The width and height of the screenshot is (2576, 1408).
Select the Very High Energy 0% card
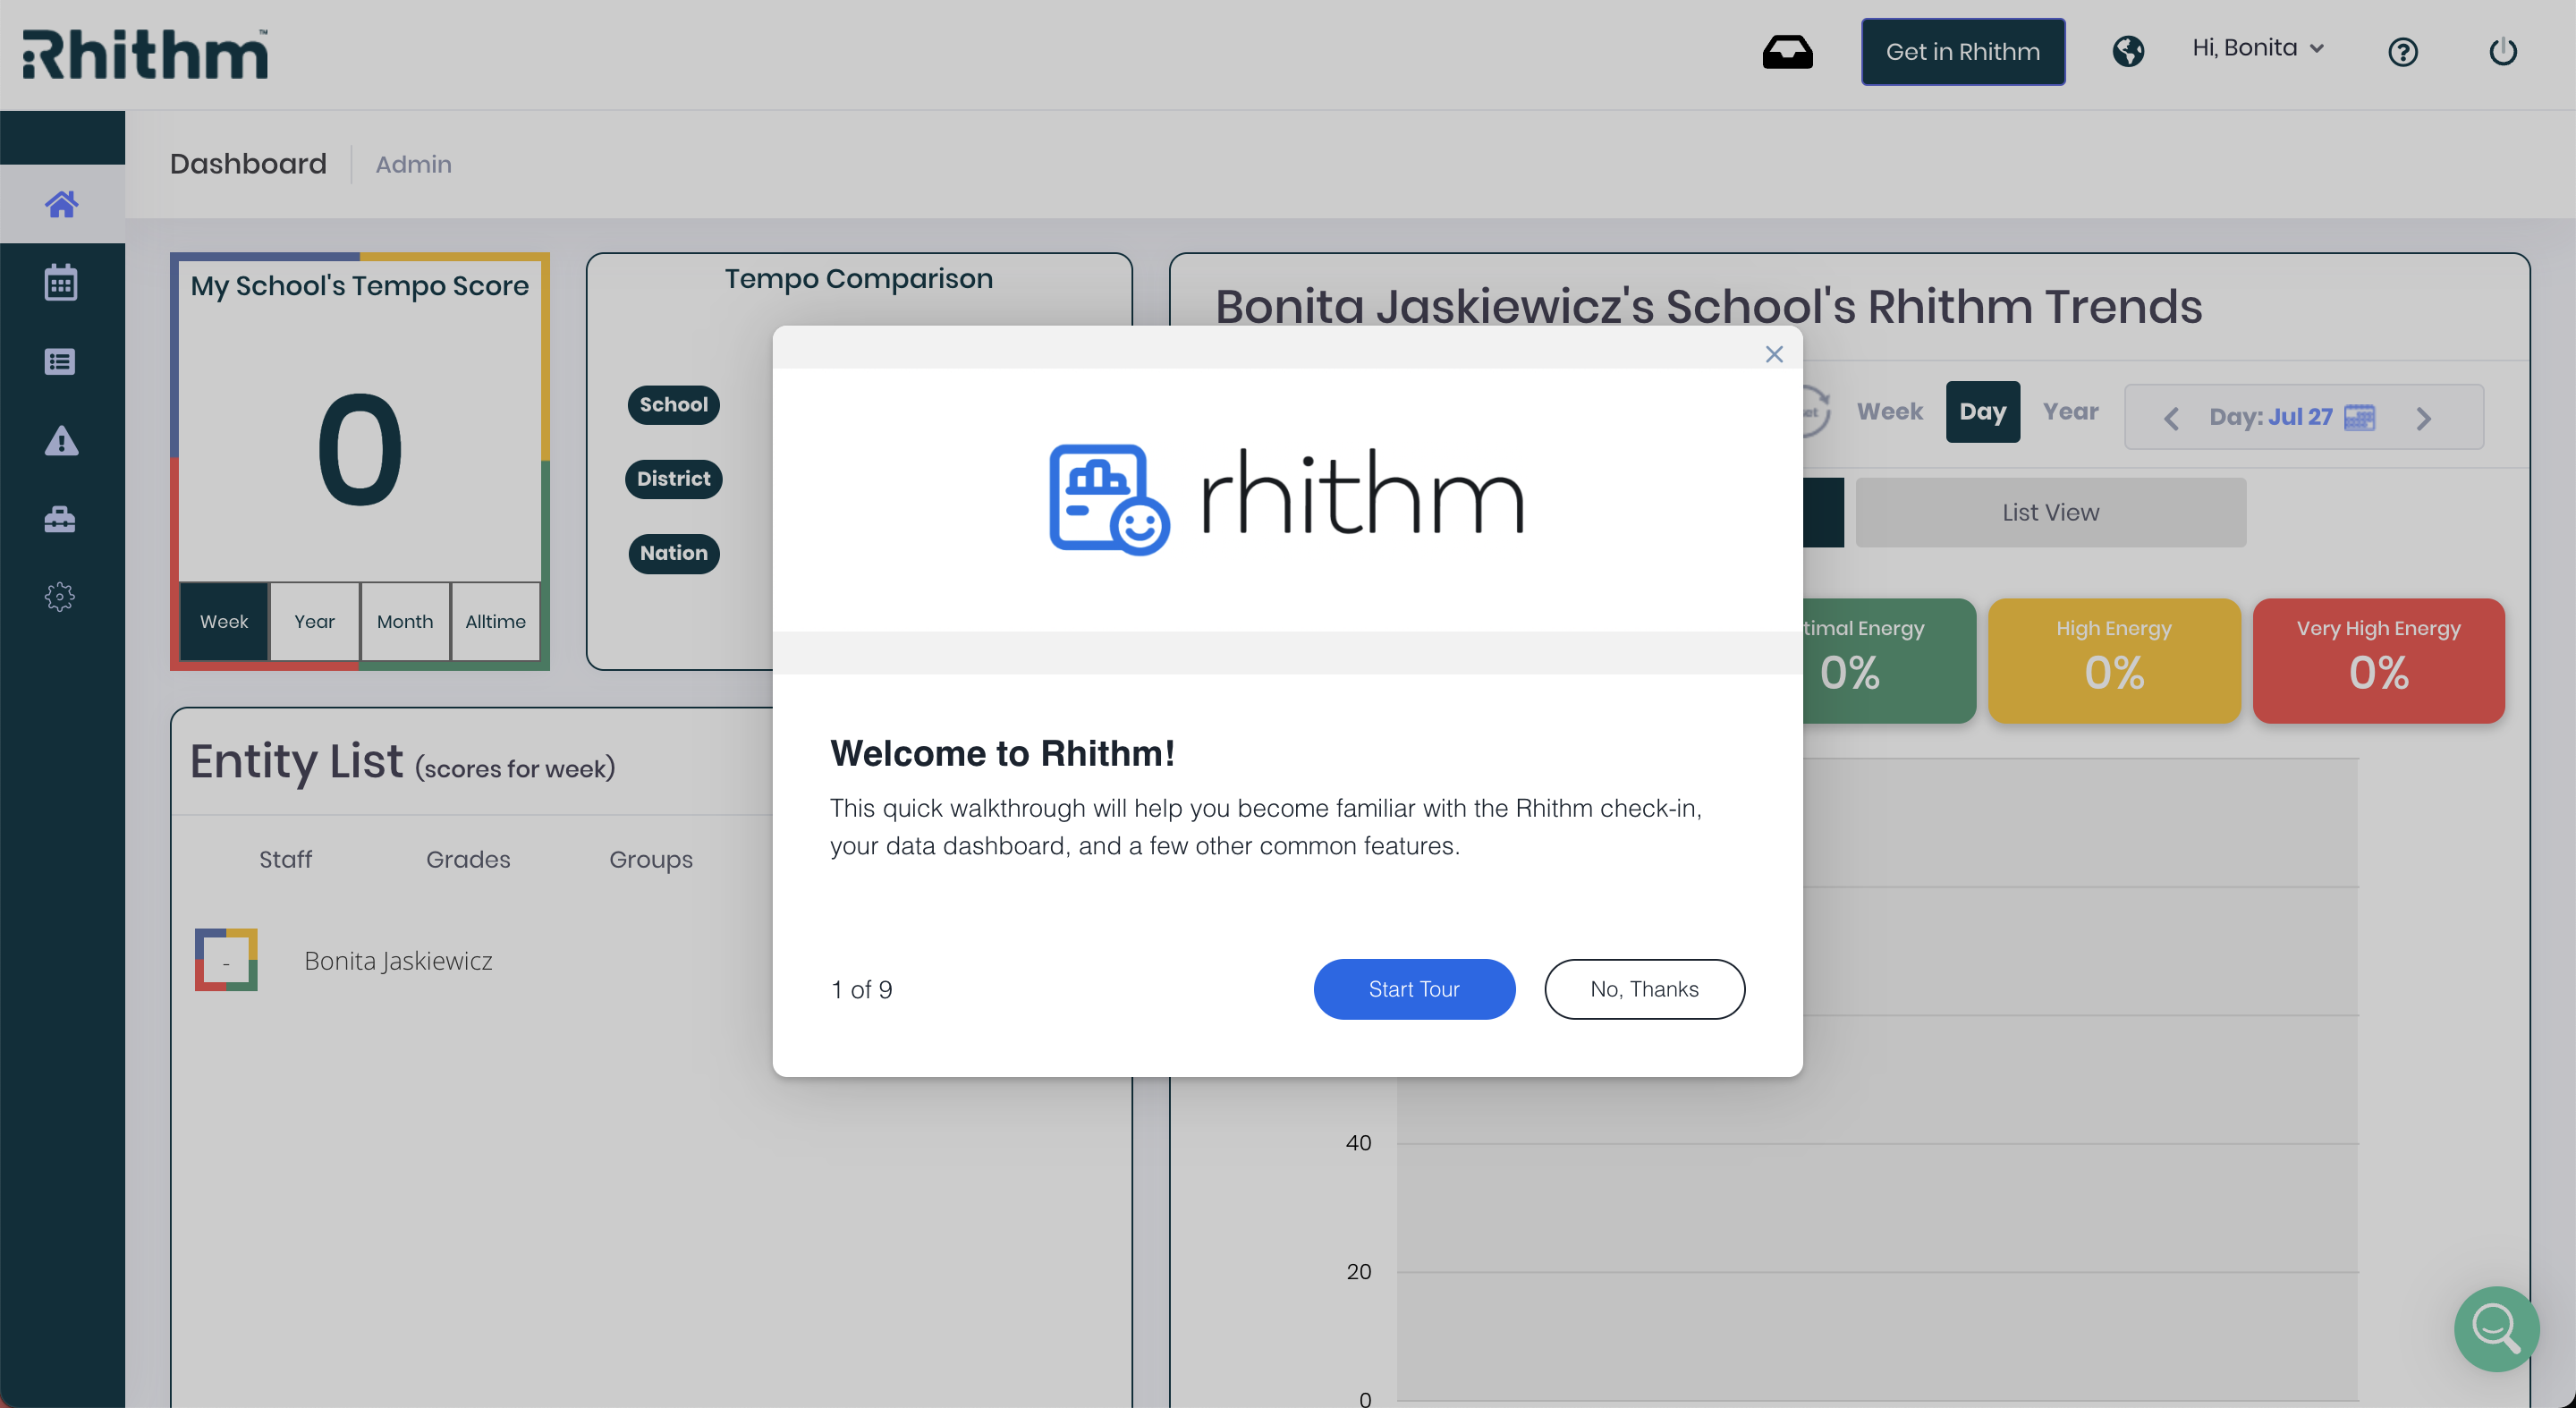[x=2378, y=661]
